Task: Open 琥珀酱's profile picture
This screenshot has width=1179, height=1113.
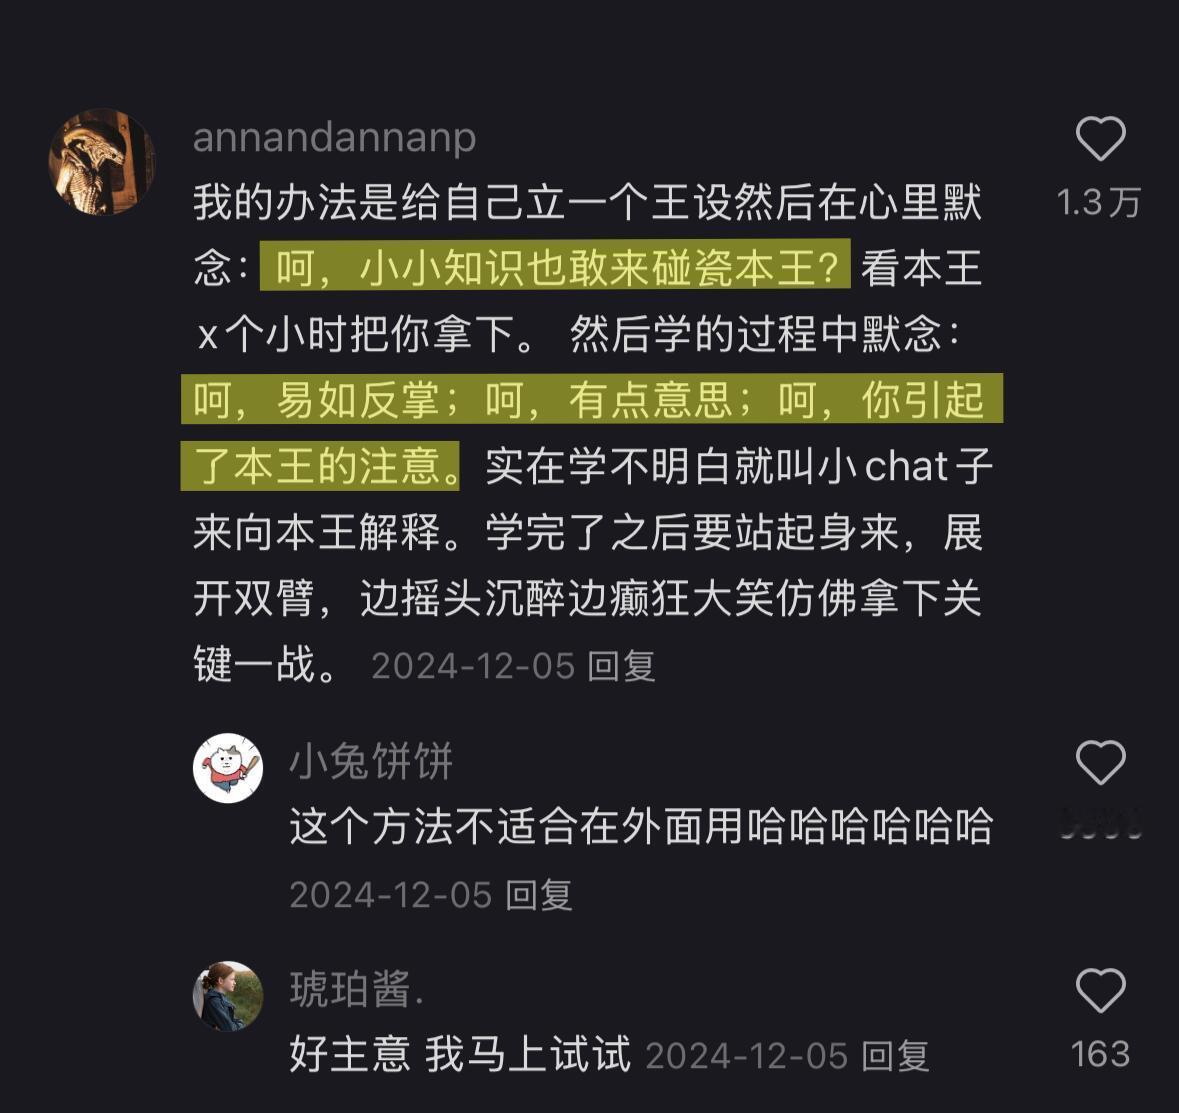Action: 228,996
